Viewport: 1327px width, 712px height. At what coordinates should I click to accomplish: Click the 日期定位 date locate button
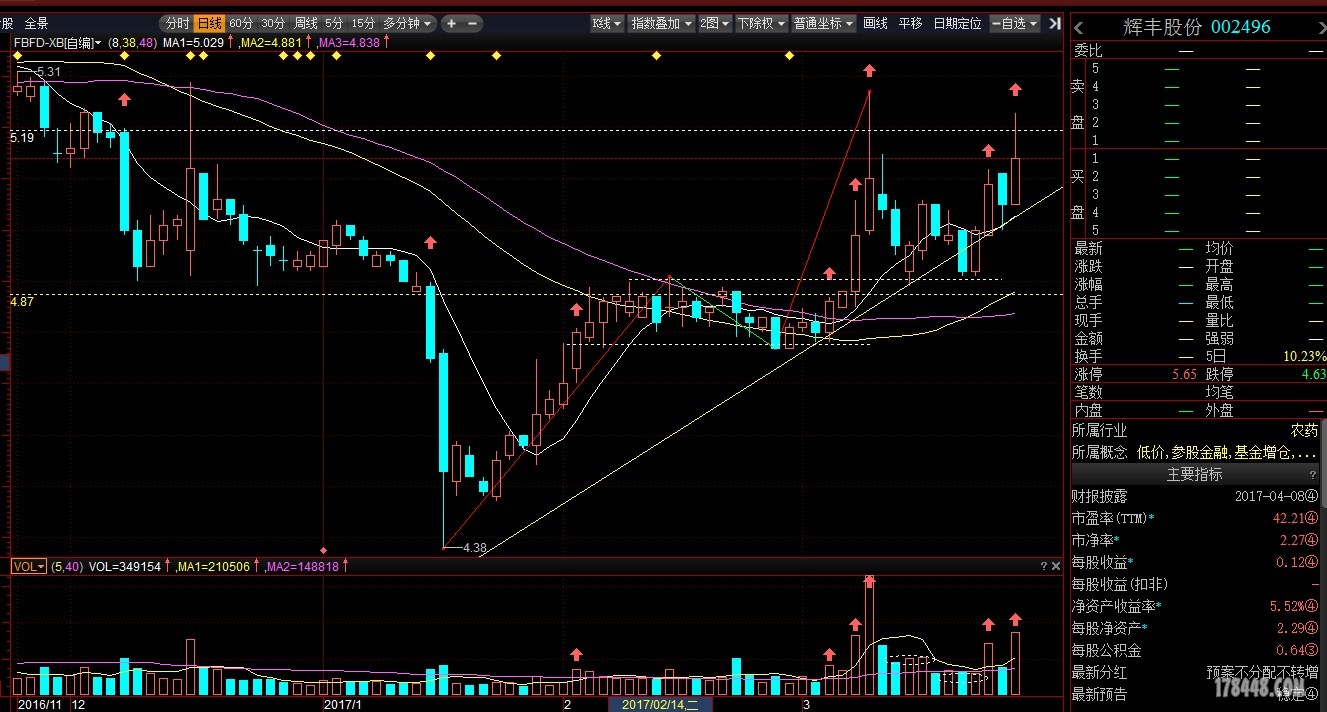pyautogui.click(x=957, y=23)
